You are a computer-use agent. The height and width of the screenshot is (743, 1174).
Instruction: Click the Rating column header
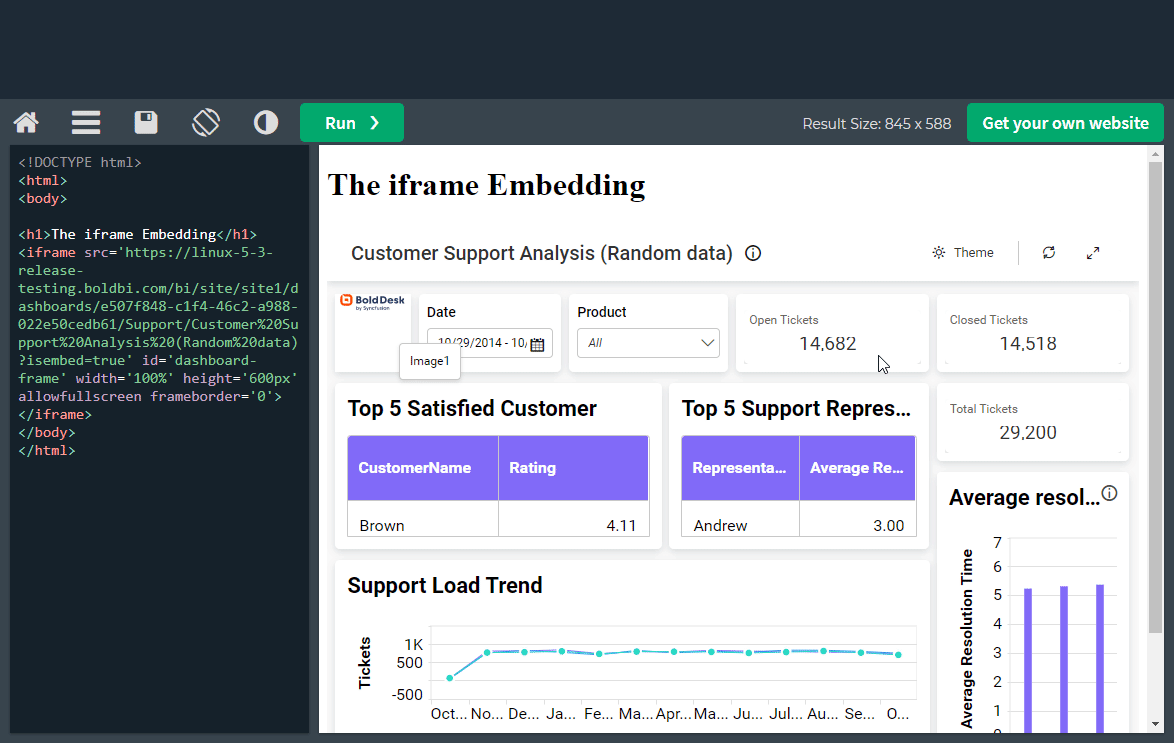(x=573, y=468)
